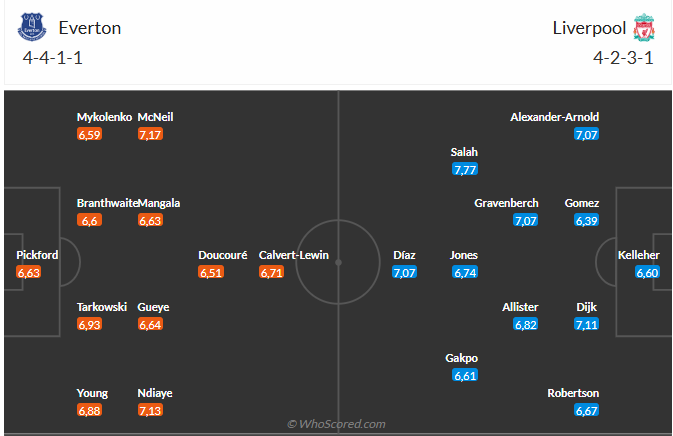Open the Everton team name link
This screenshot has height=436, width=673.
point(90,28)
